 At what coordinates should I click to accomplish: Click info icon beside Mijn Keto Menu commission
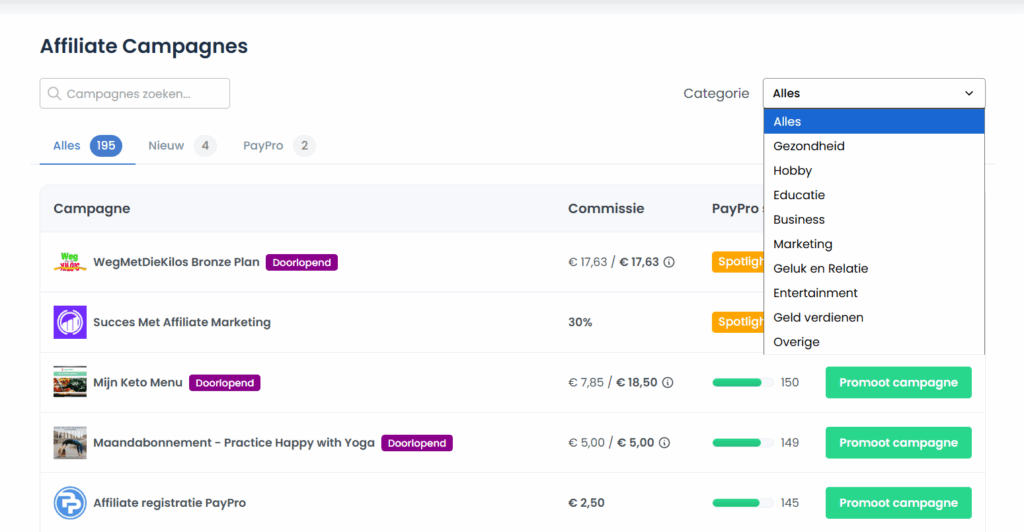(668, 382)
